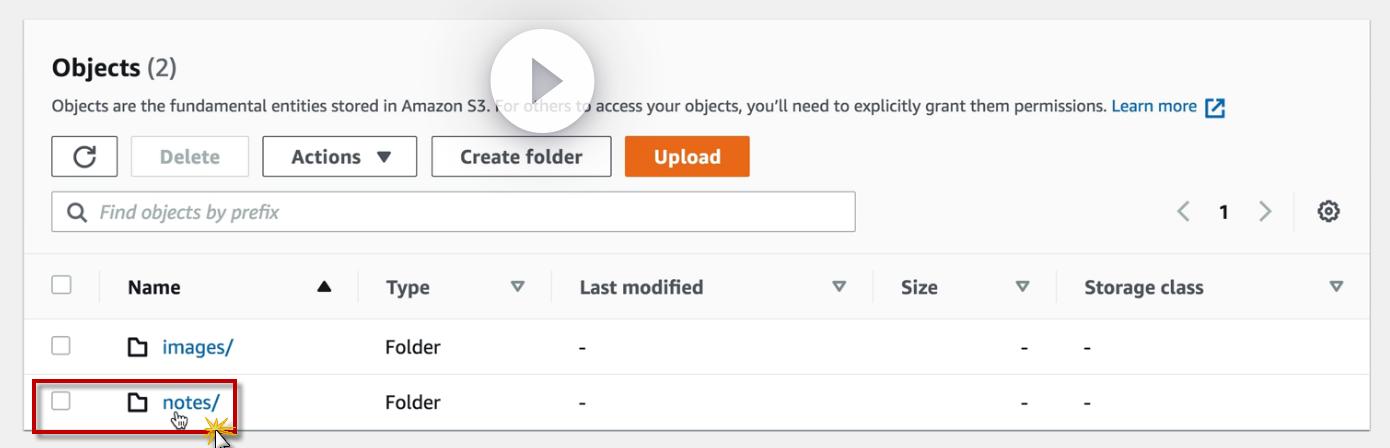Check the notes/ folder checkbox
This screenshot has width=1390, height=448.
[62, 401]
